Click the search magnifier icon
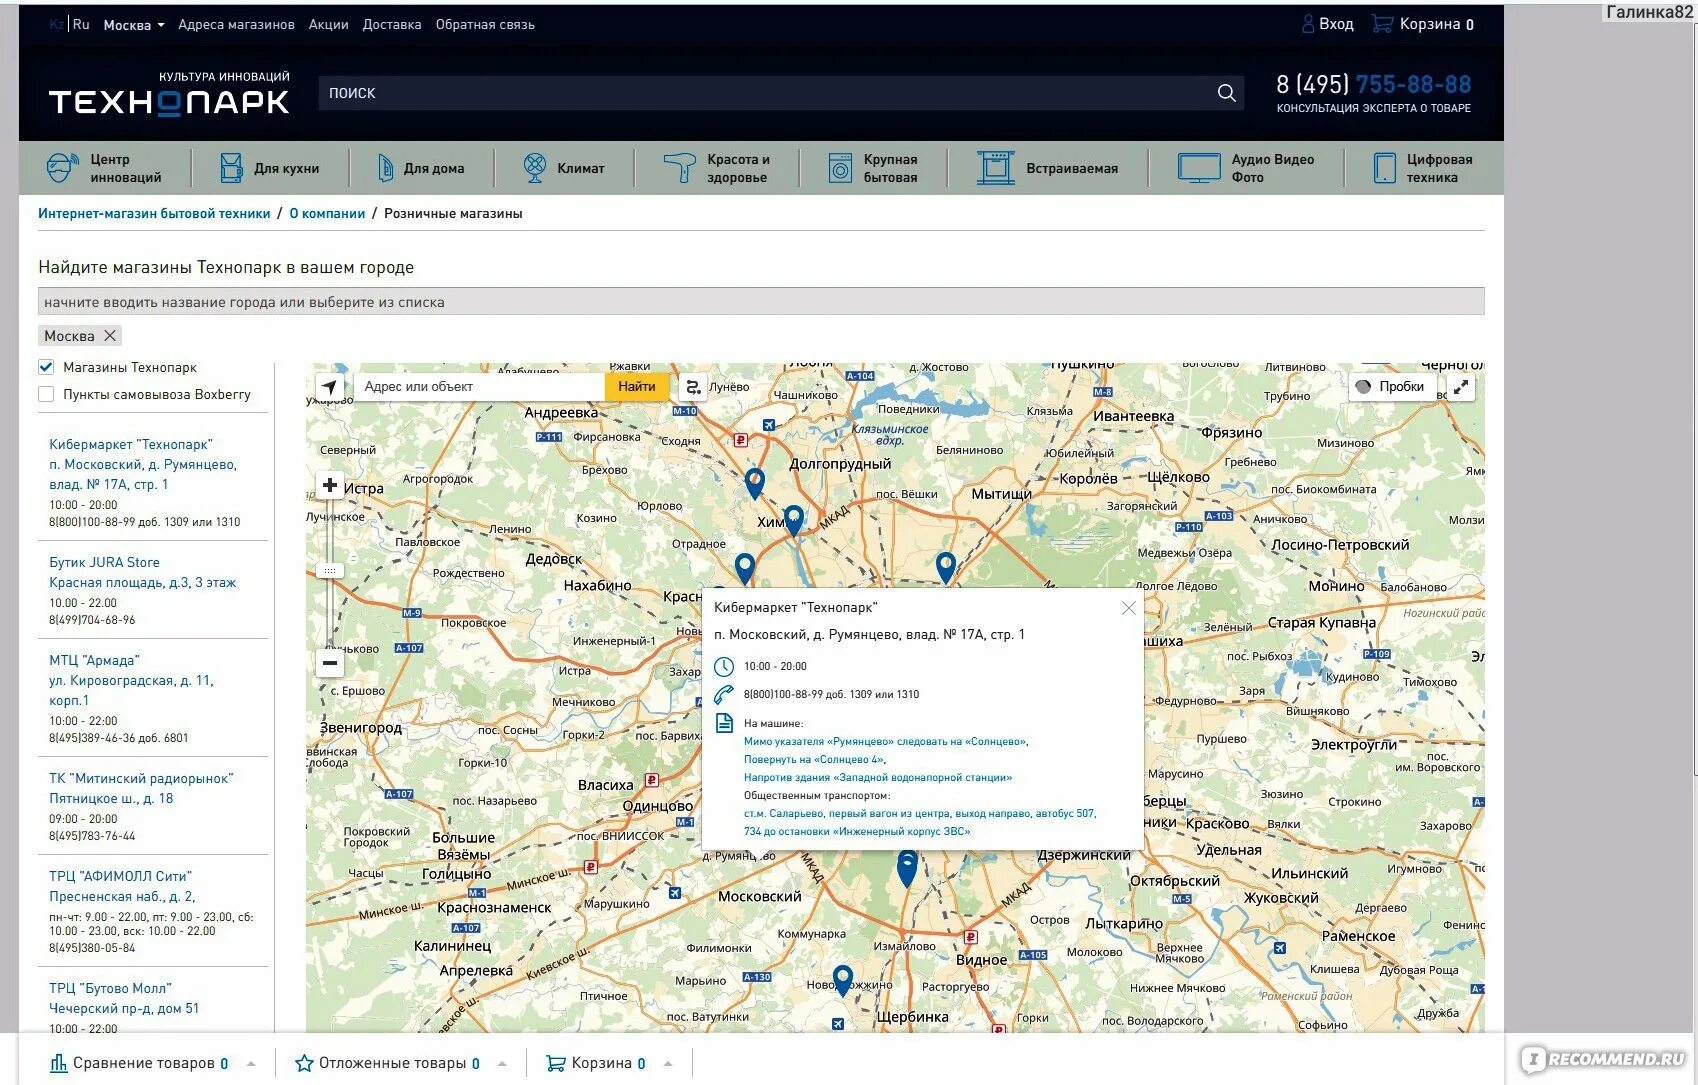The width and height of the screenshot is (1698, 1085). pyautogui.click(x=1226, y=93)
